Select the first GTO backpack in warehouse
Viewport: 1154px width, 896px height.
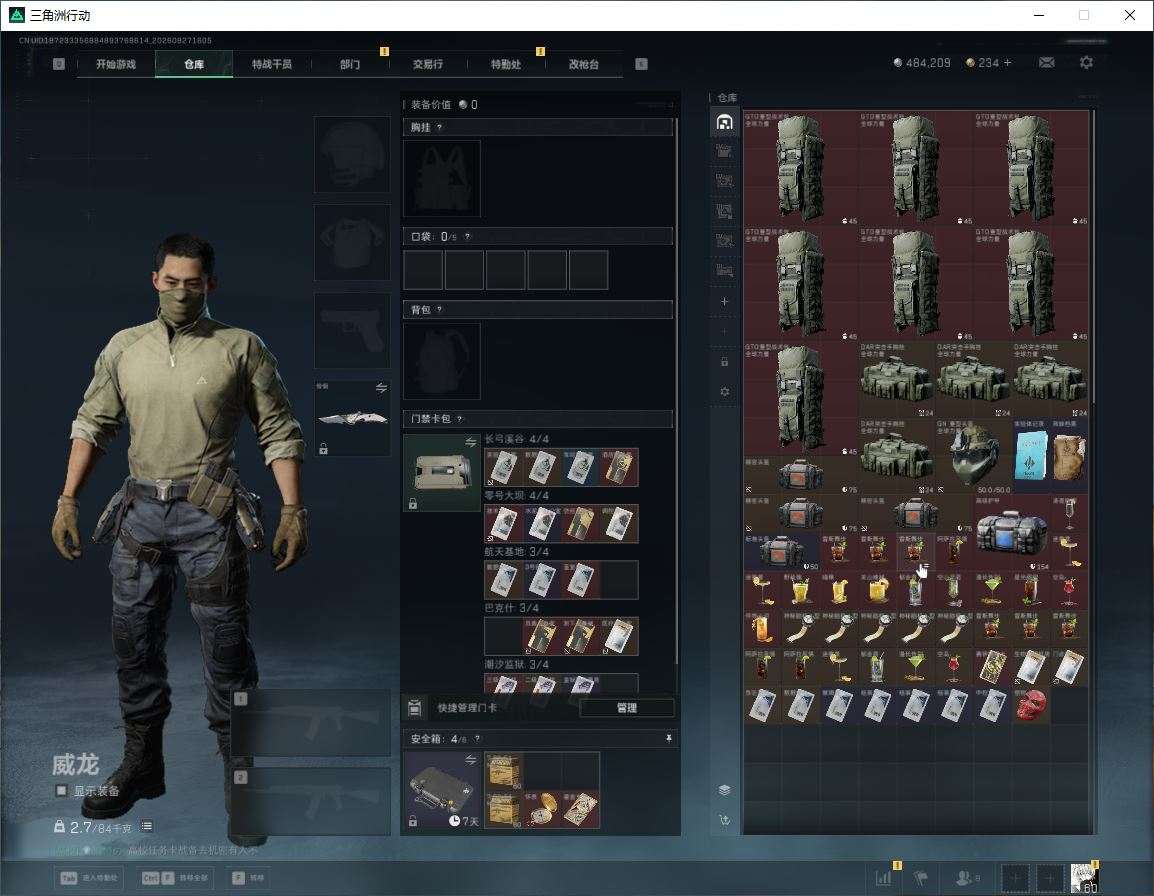801,169
